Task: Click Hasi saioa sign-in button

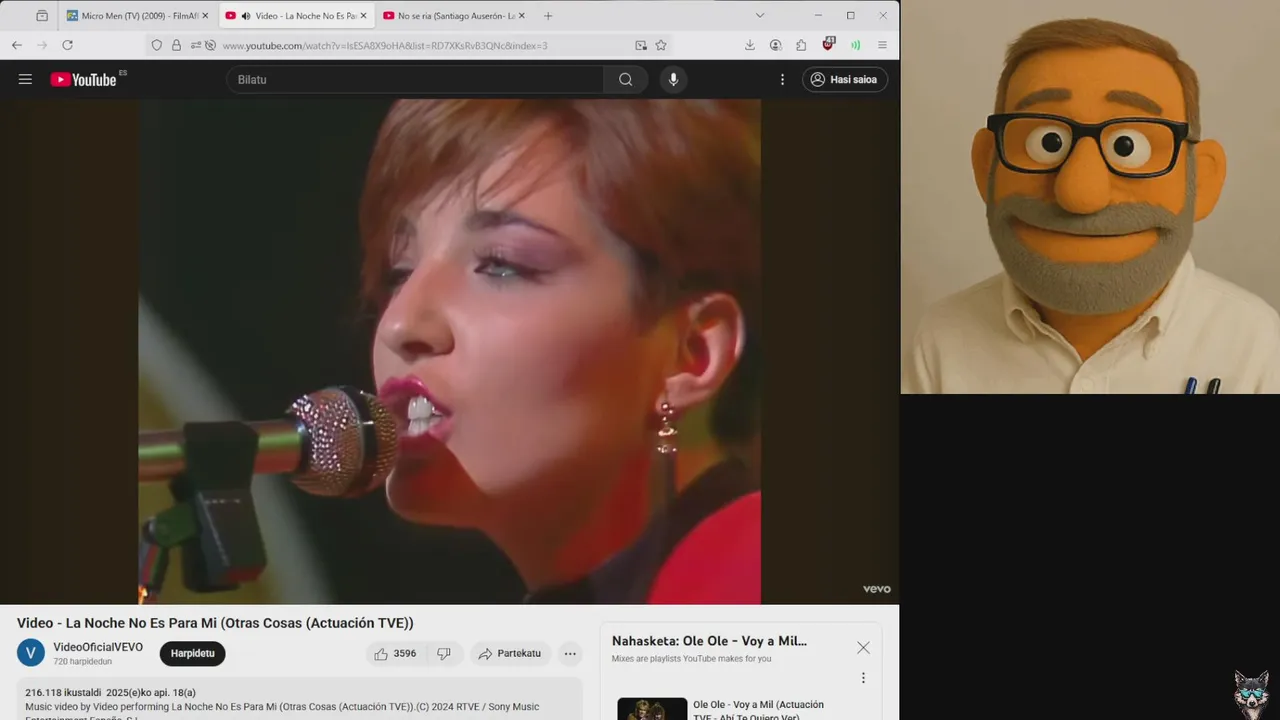Action: 845,79
